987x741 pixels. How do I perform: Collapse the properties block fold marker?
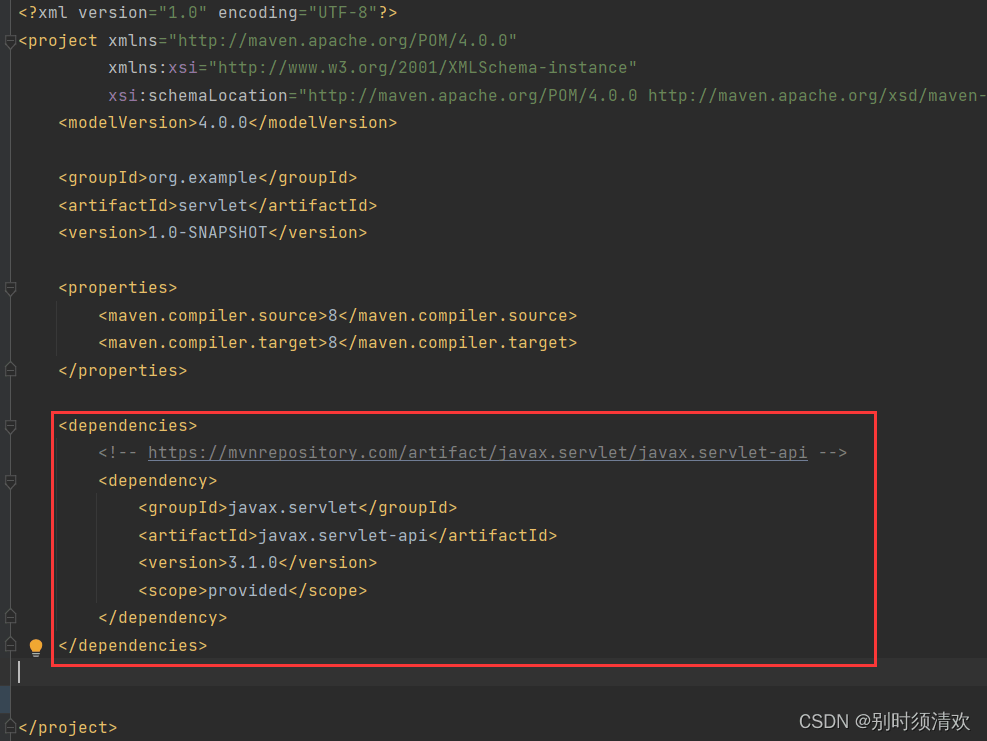click(10, 289)
